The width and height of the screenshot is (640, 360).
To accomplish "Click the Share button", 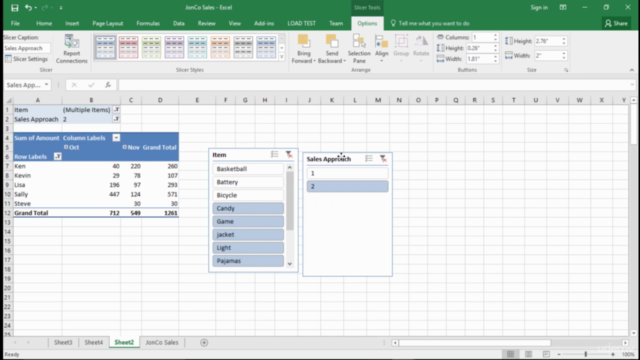I will coord(616,23).
